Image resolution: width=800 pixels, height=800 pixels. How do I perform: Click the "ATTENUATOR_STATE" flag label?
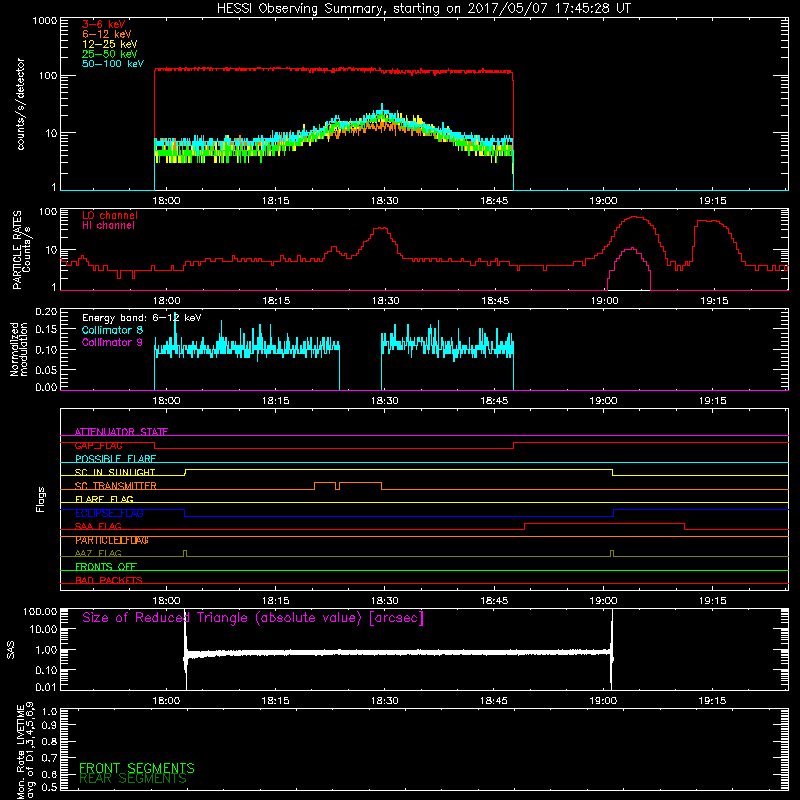(x=121, y=432)
